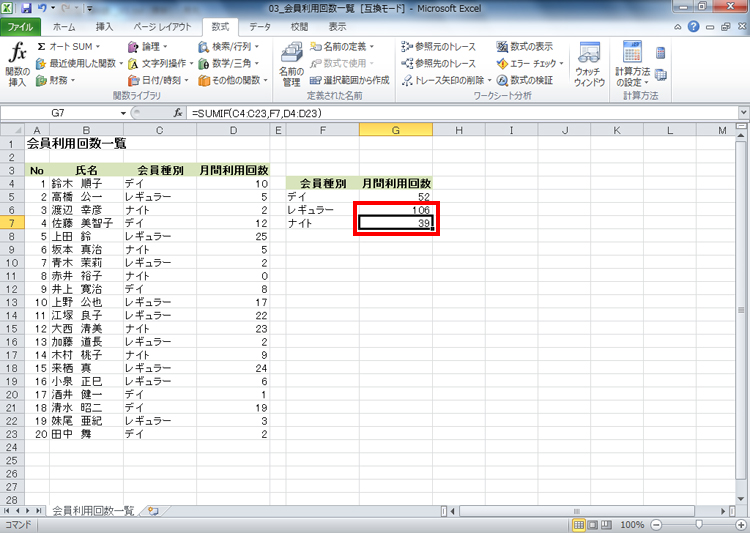The width and height of the screenshot is (750, 533).
Task: Click inside the formula bar SUMIF formula
Action: (256, 113)
